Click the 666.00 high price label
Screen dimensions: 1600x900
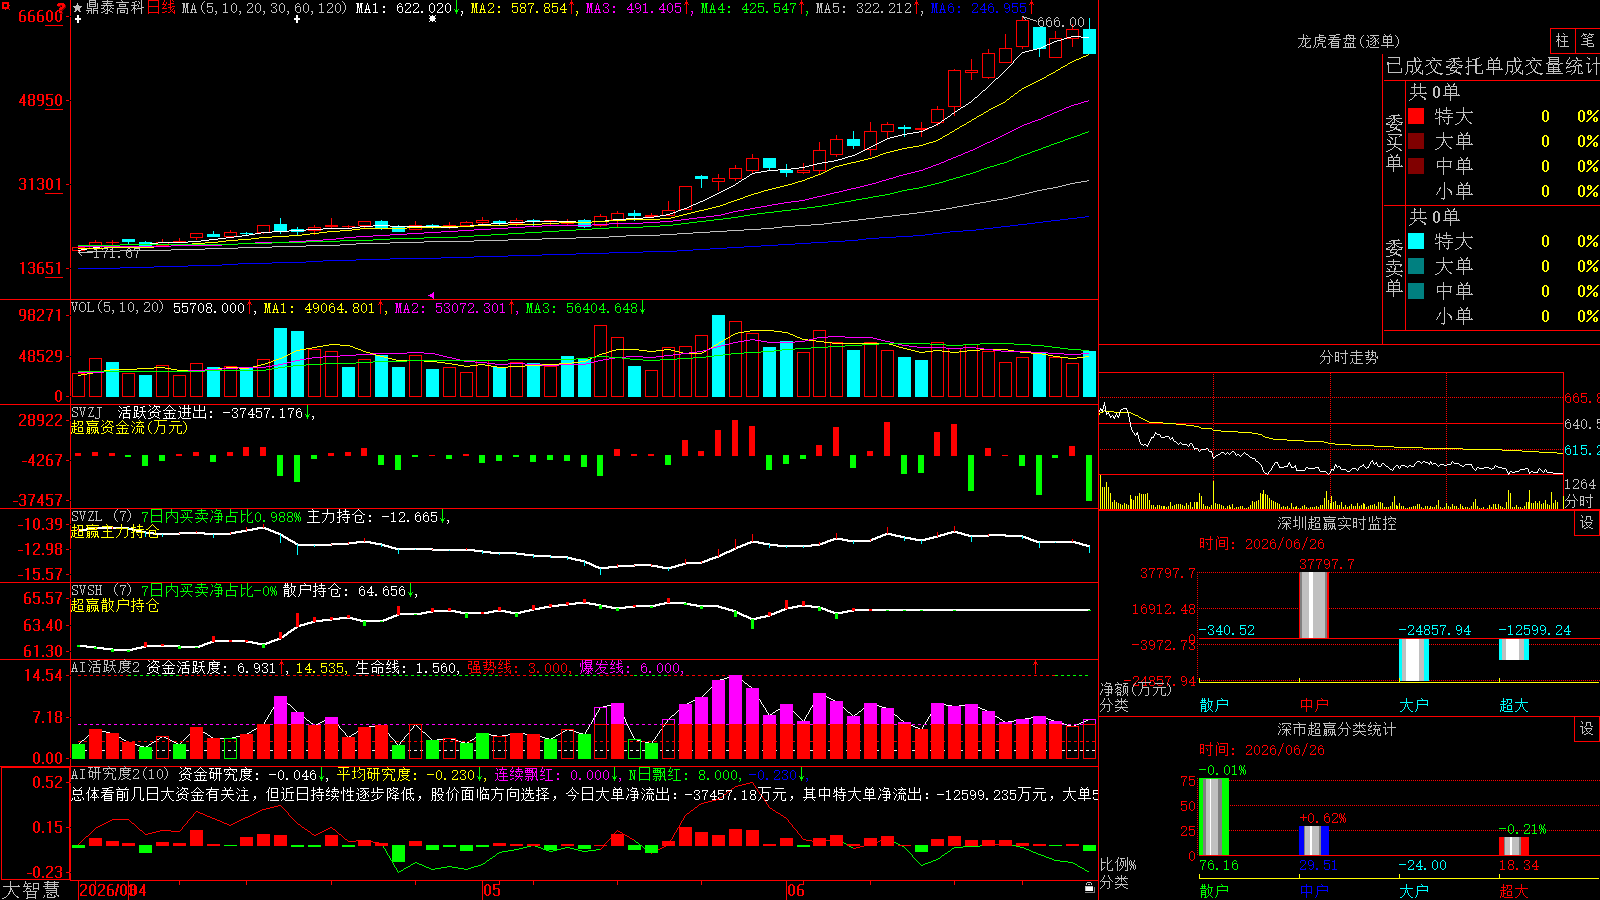[x=1060, y=22]
